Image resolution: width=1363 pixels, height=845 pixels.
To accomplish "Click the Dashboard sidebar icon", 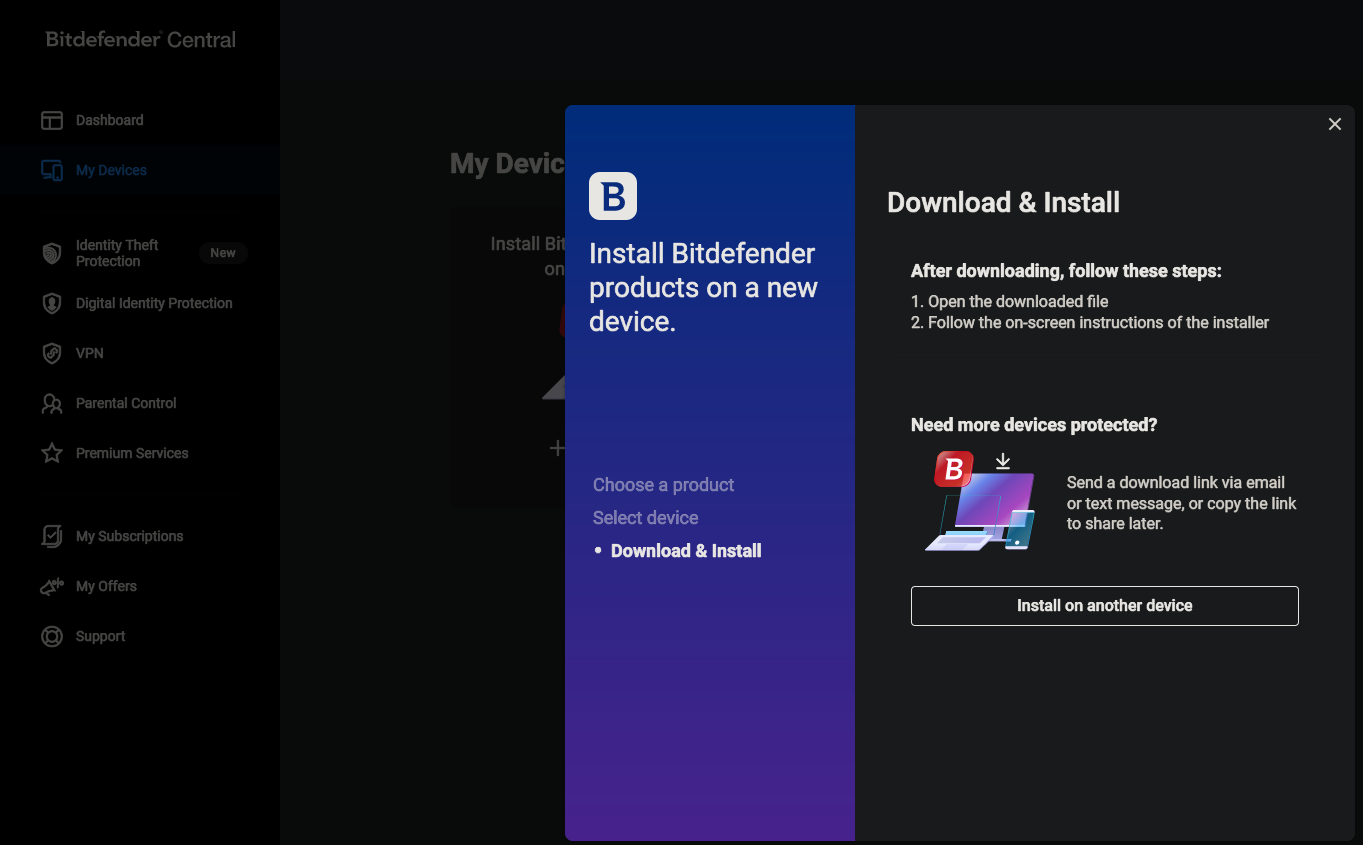I will pyautogui.click(x=52, y=121).
